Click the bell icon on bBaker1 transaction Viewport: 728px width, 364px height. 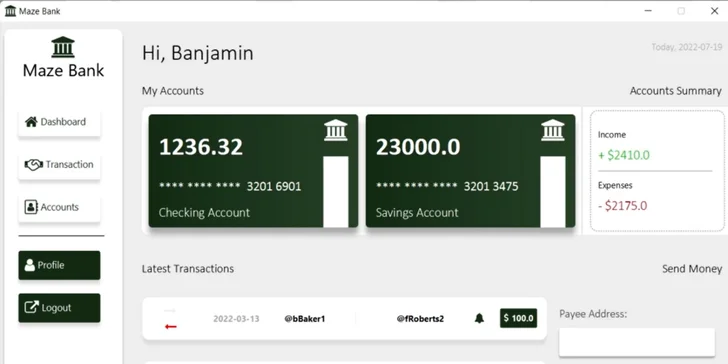point(479,318)
